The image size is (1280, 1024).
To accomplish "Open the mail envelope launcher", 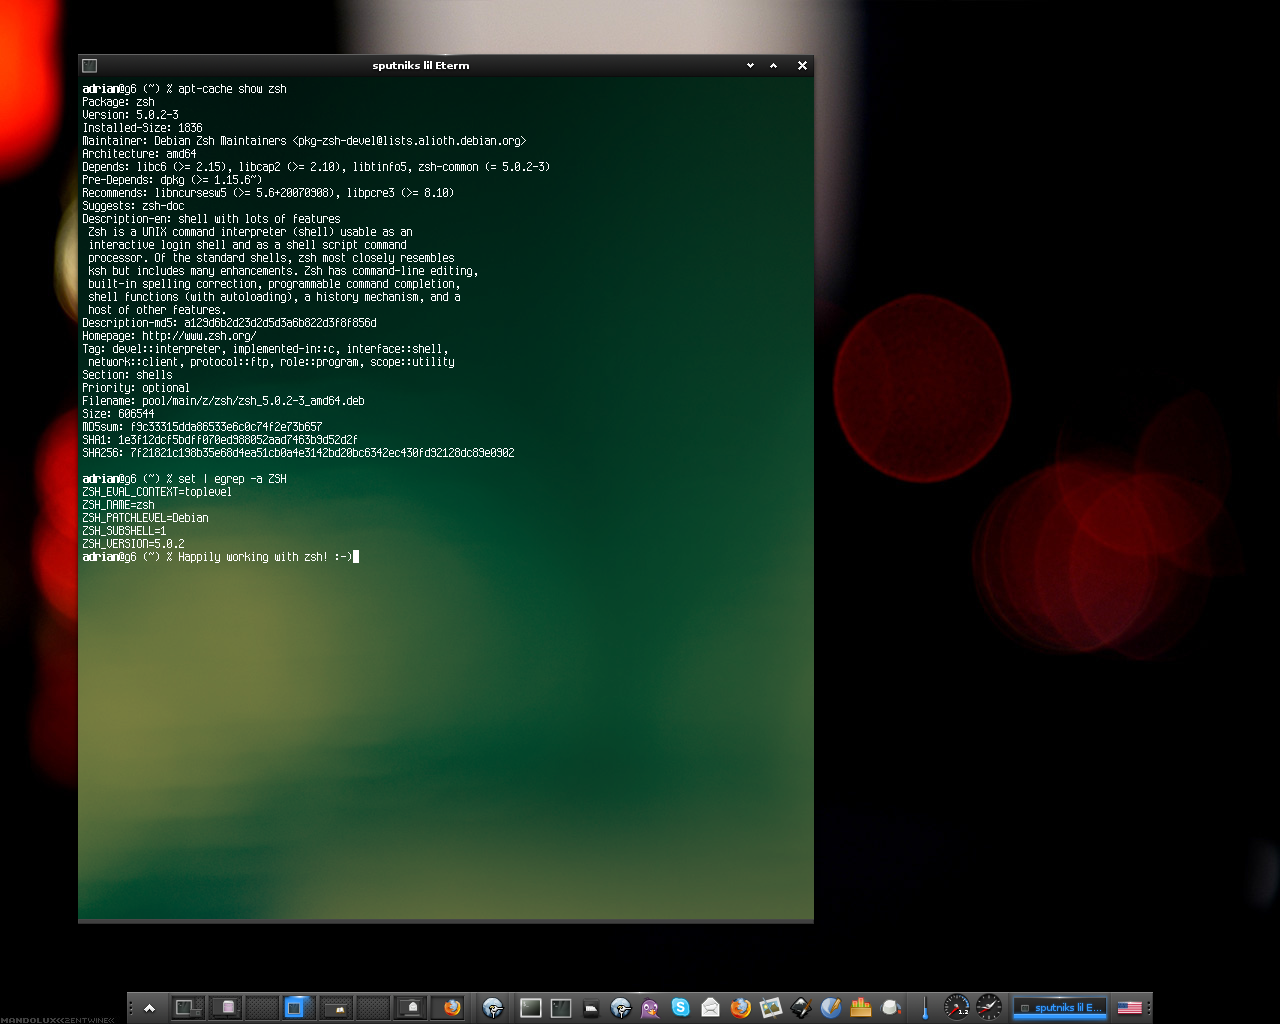I will (x=711, y=1007).
